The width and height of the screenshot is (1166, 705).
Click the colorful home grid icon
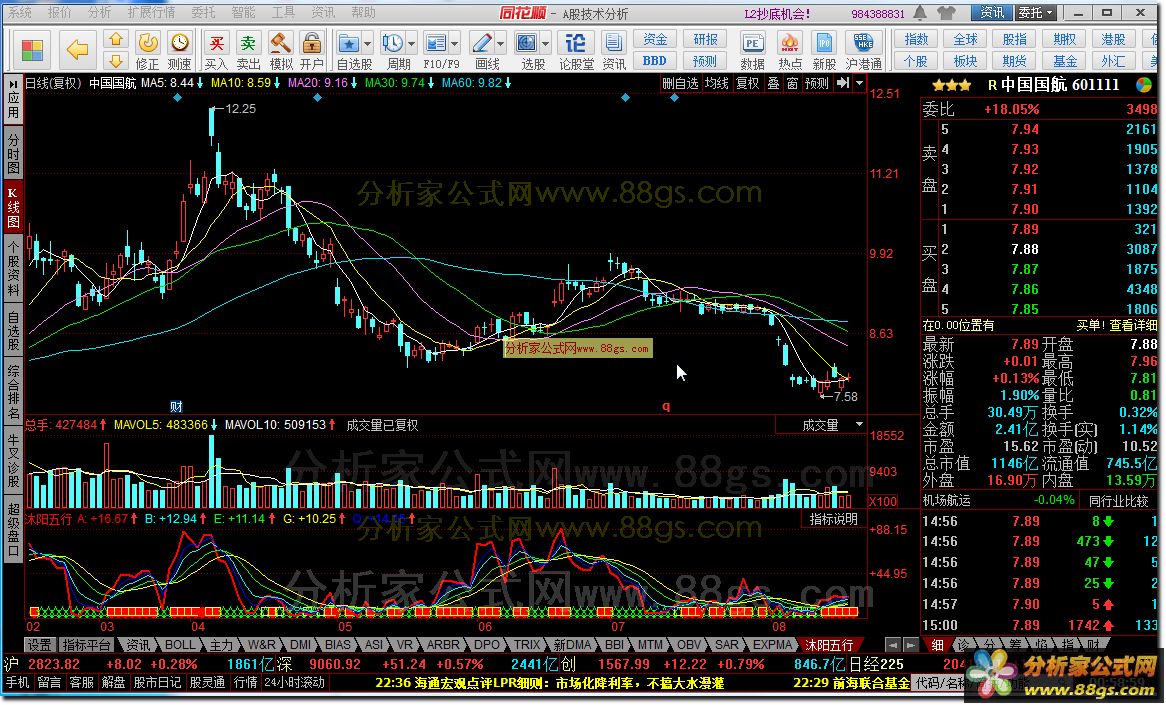click(32, 50)
